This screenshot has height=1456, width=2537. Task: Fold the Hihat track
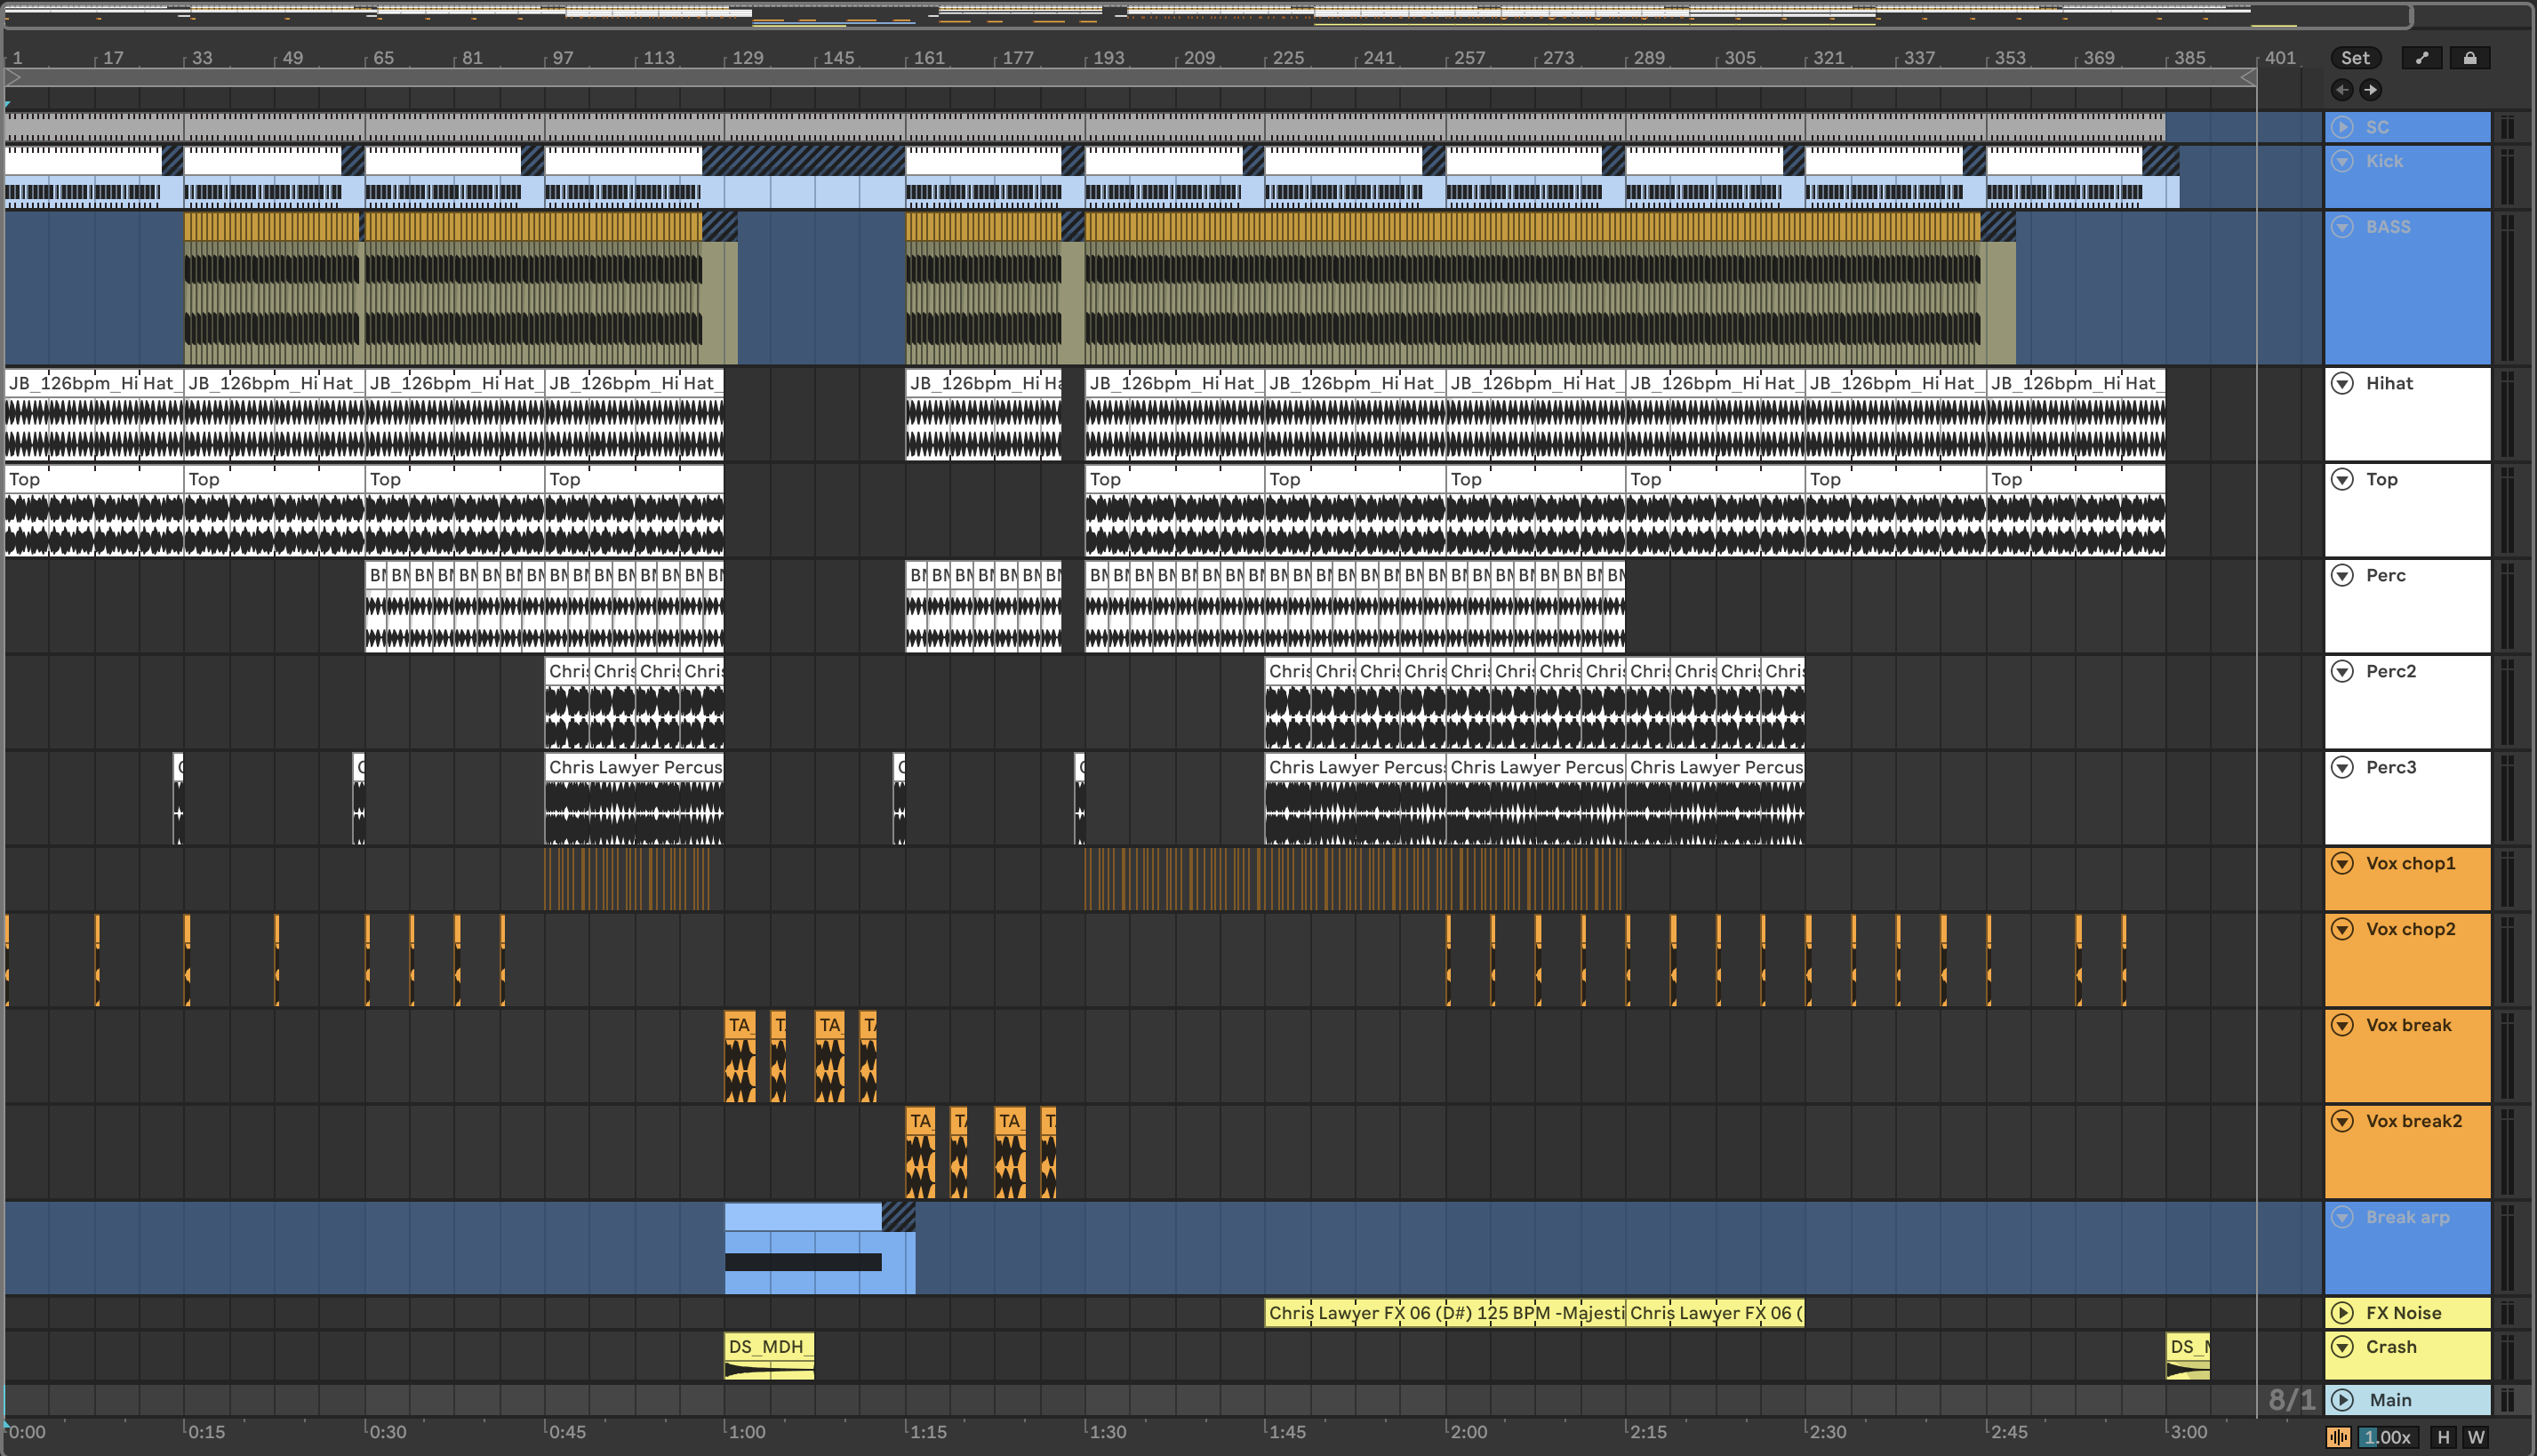click(x=2342, y=383)
